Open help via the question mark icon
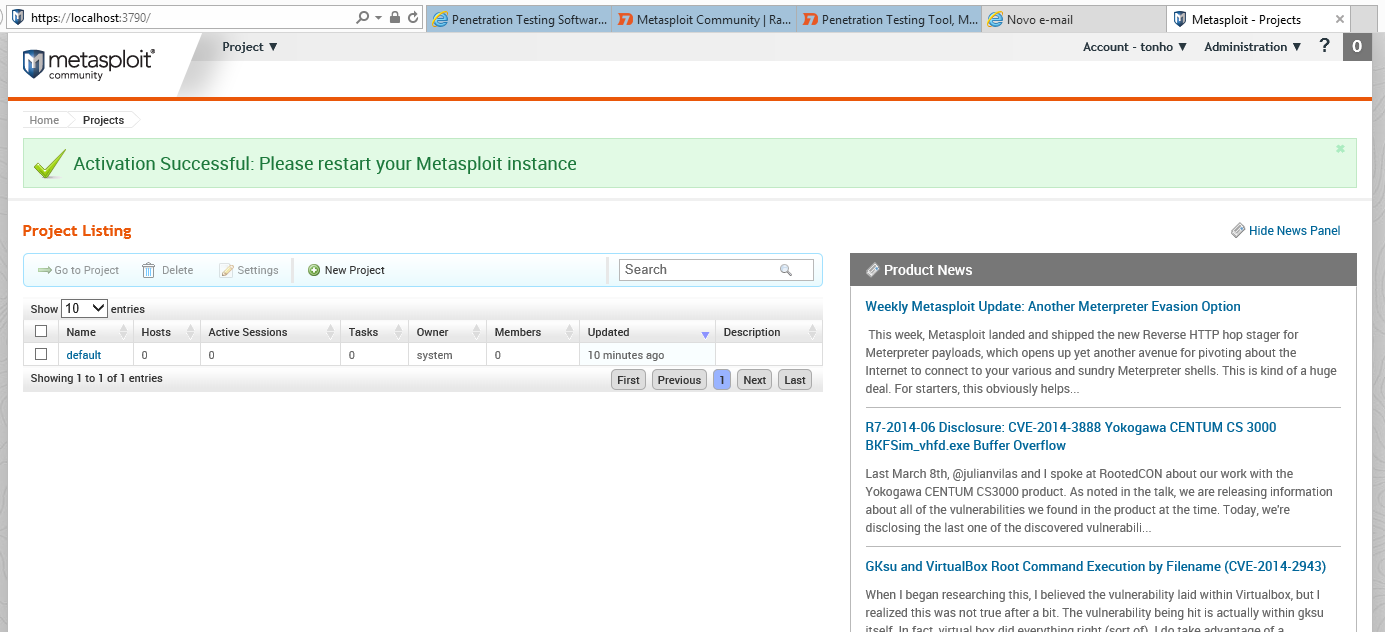Viewport: 1385px width, 632px height. [x=1325, y=46]
